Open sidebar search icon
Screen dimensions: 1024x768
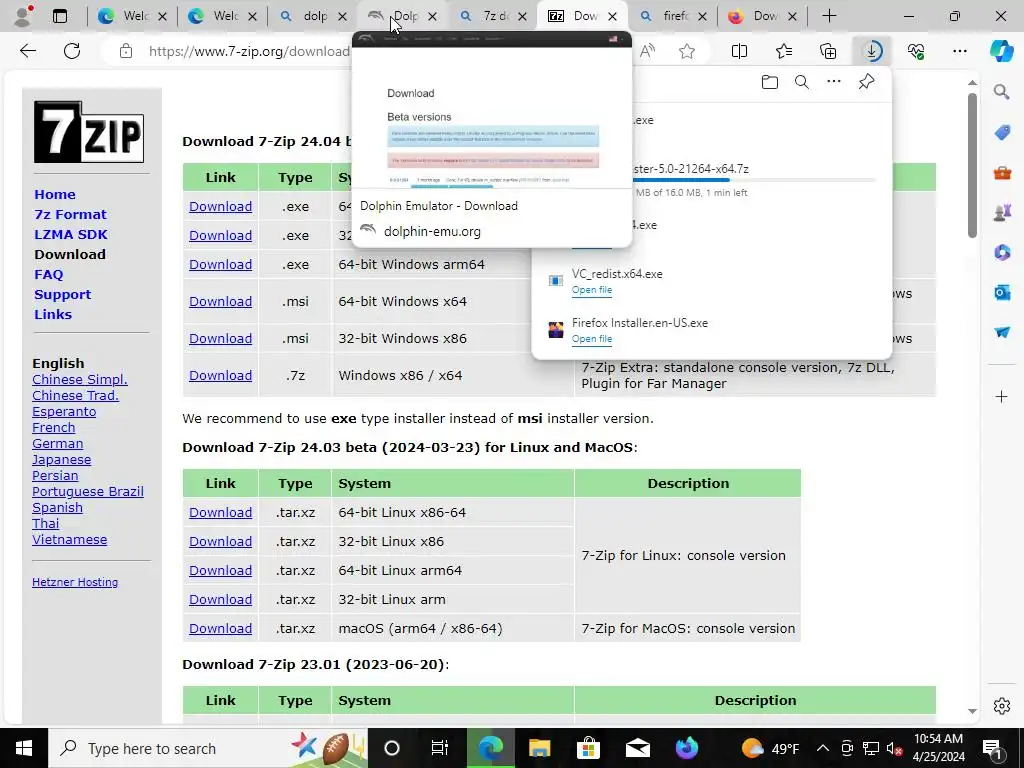point(1001,91)
